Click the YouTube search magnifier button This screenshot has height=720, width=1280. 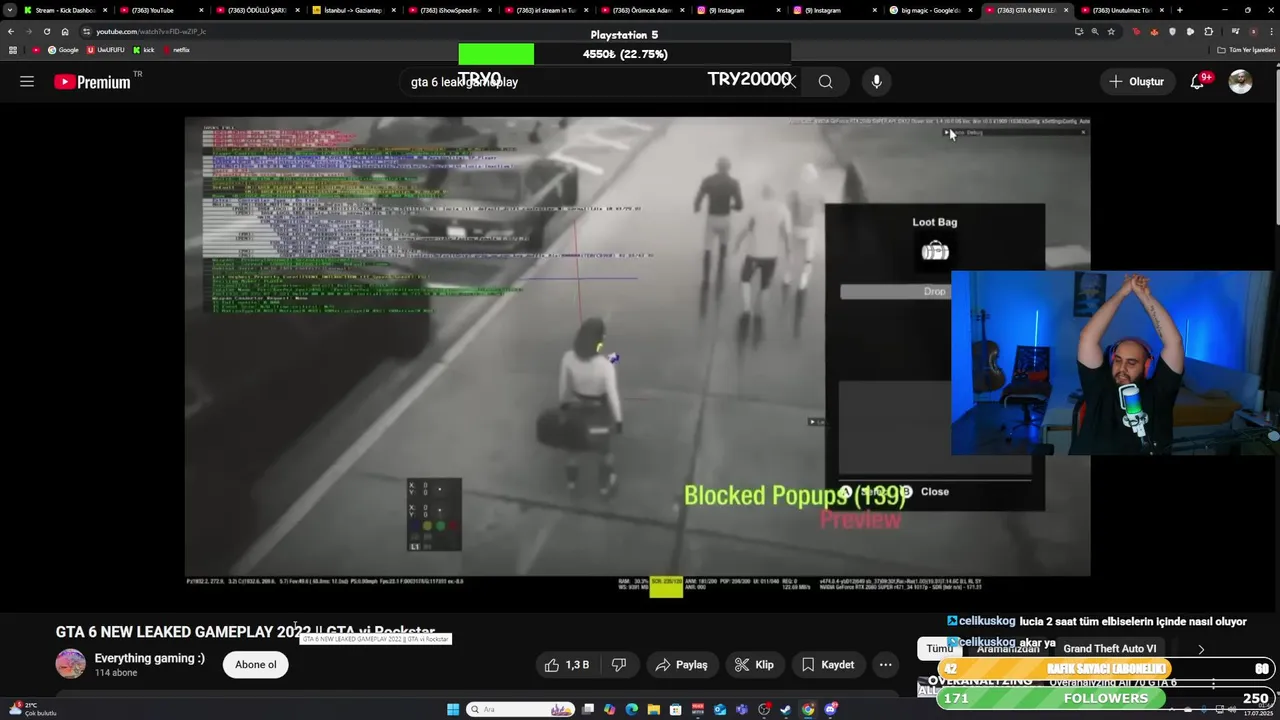(x=825, y=82)
